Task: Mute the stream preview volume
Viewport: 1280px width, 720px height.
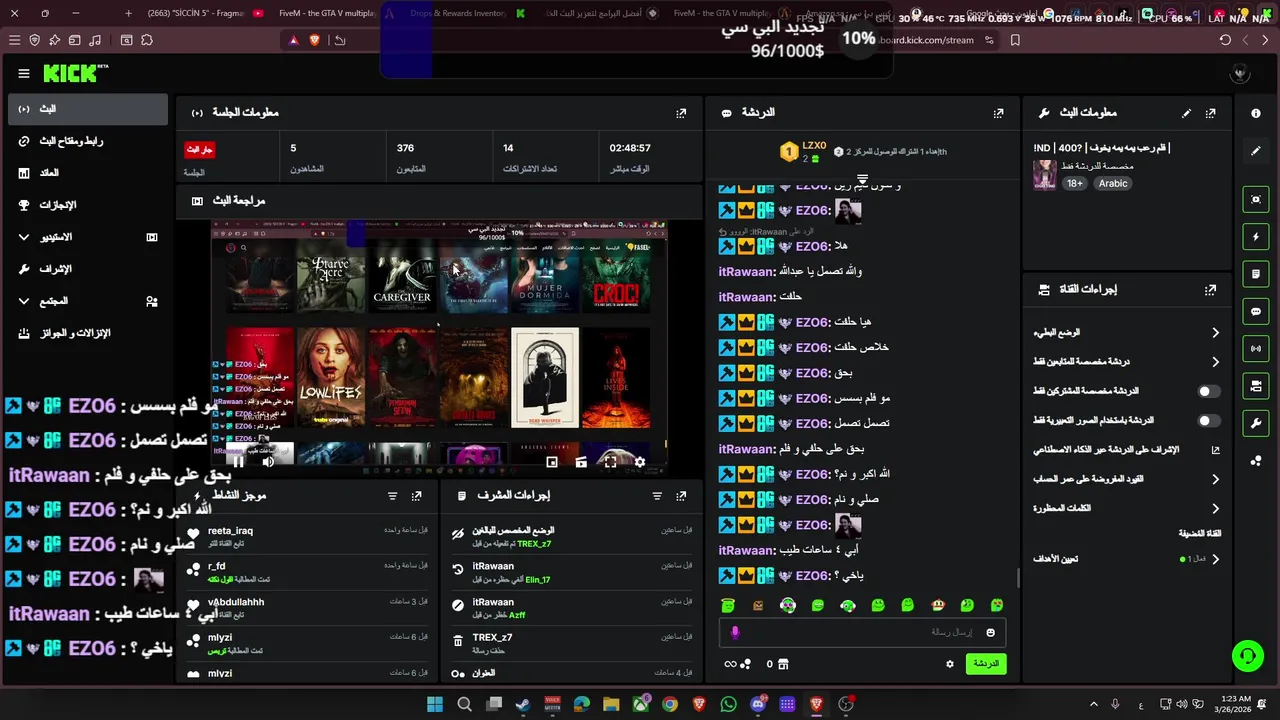Action: click(x=268, y=462)
